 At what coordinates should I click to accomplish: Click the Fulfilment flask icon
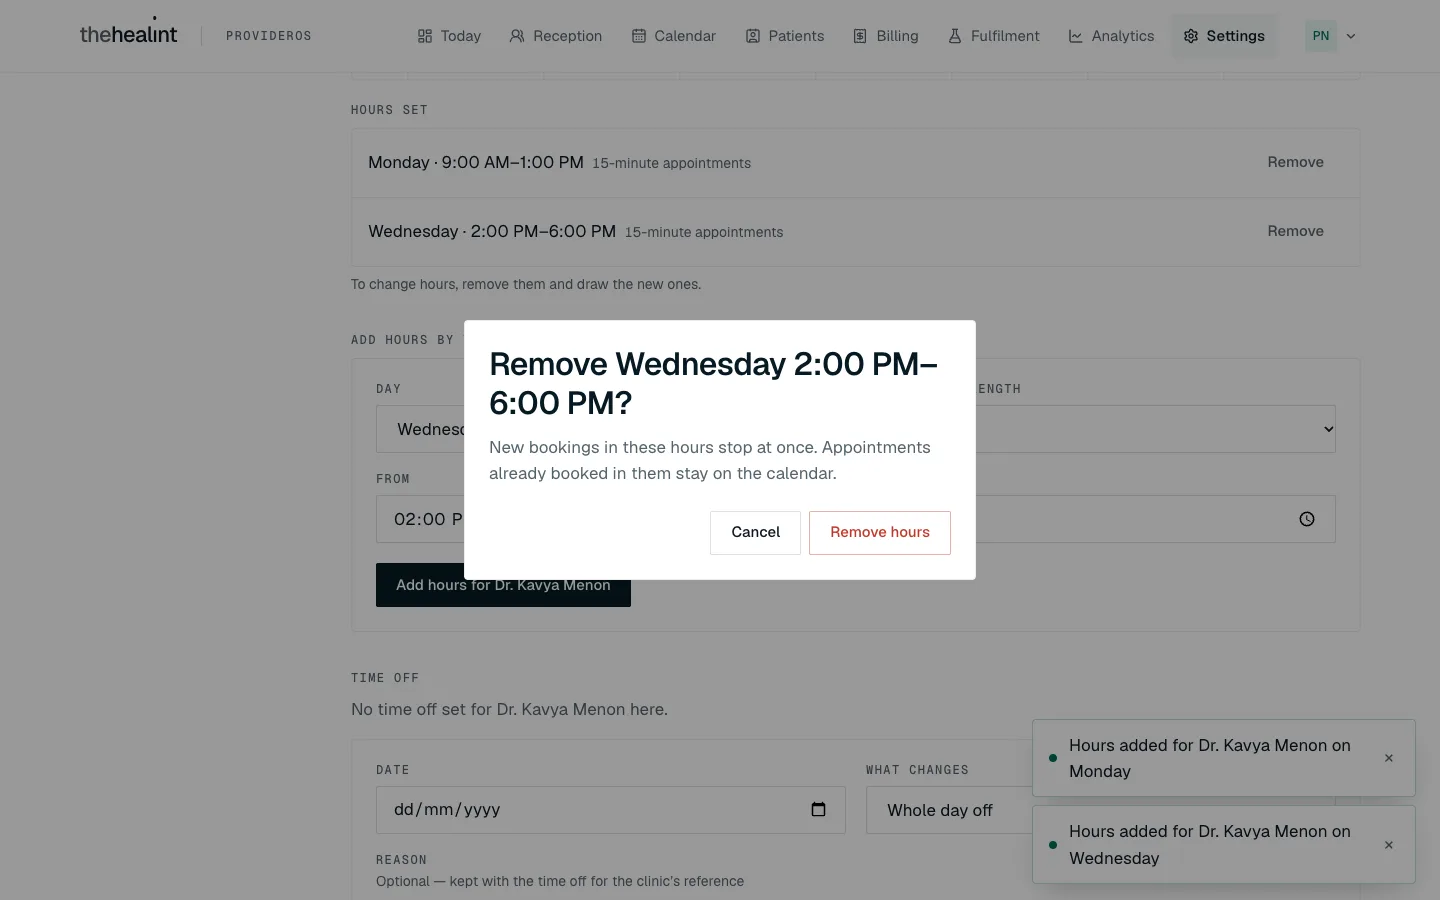(955, 36)
